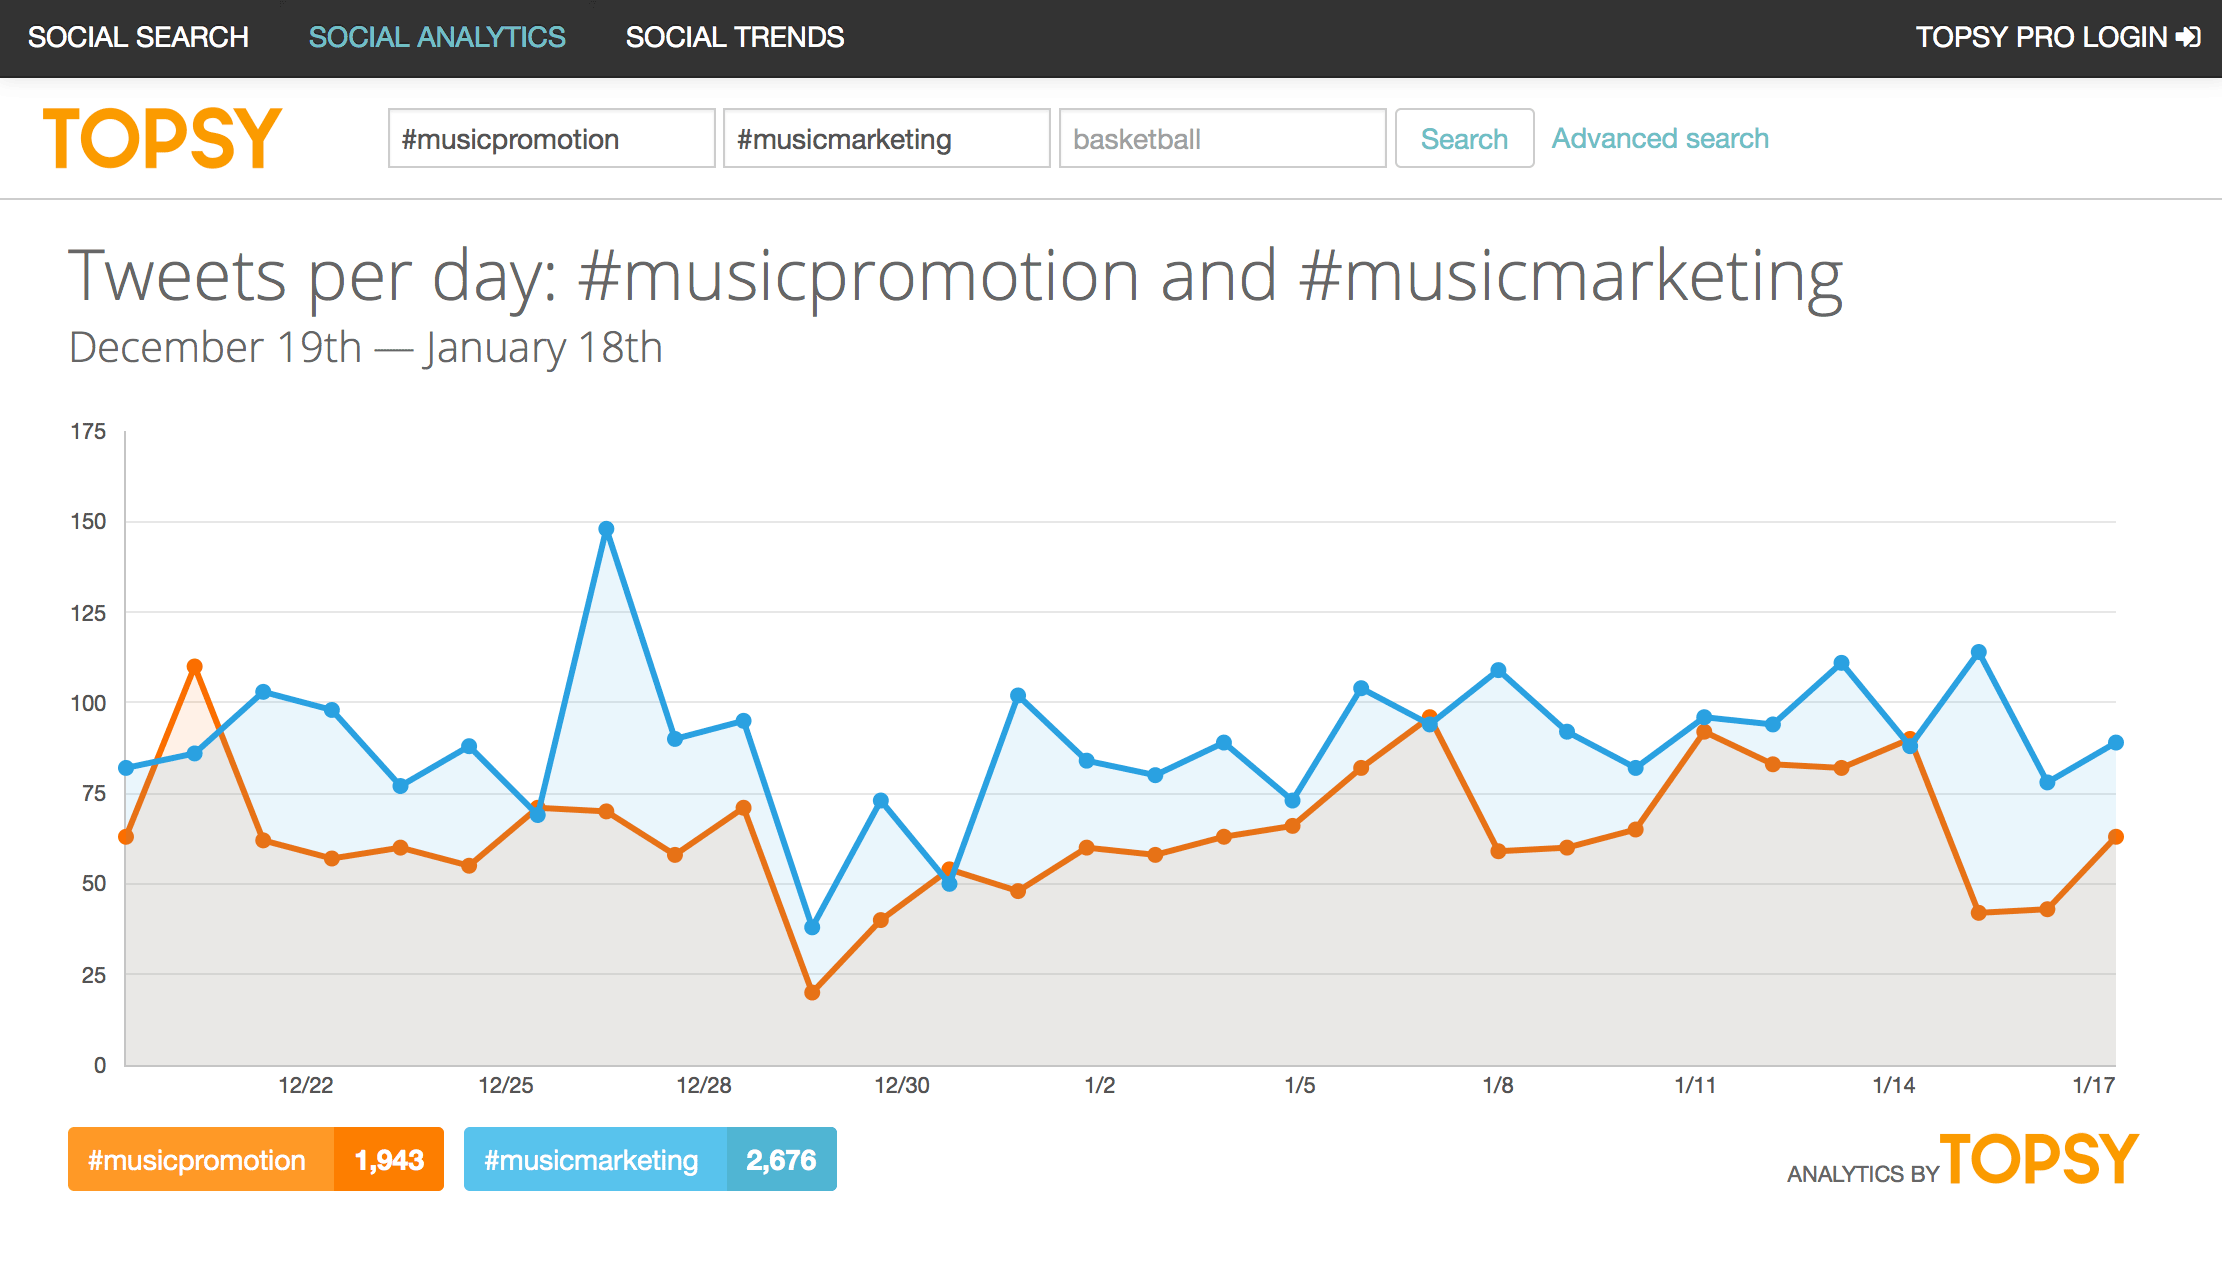Click the orange TOPSY logo

[162, 139]
